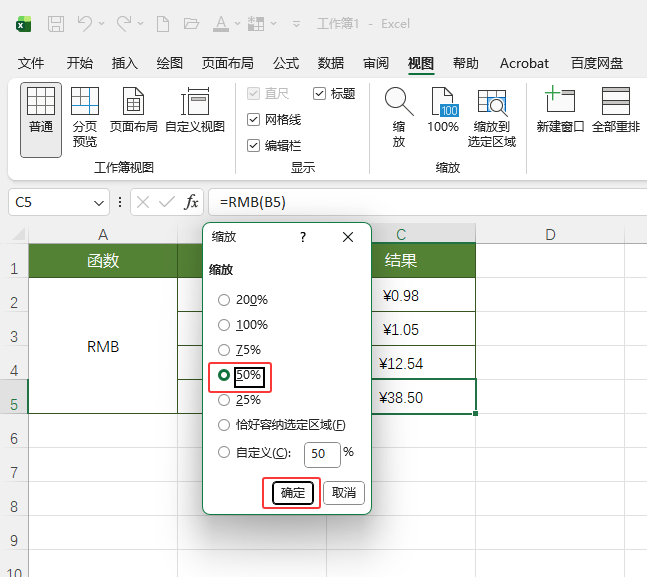Click the help question mark in Zoom dialog

click(x=303, y=237)
